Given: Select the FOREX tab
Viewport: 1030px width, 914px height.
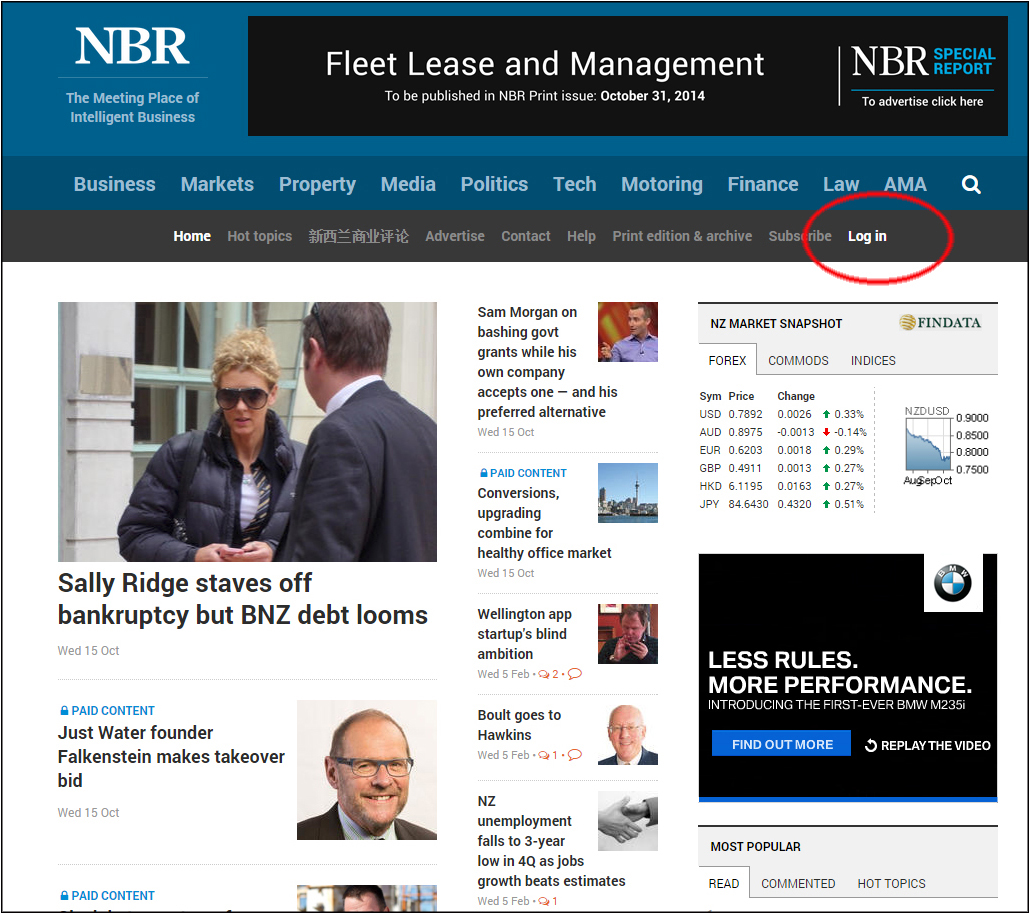Looking at the screenshot, I should click(x=727, y=360).
